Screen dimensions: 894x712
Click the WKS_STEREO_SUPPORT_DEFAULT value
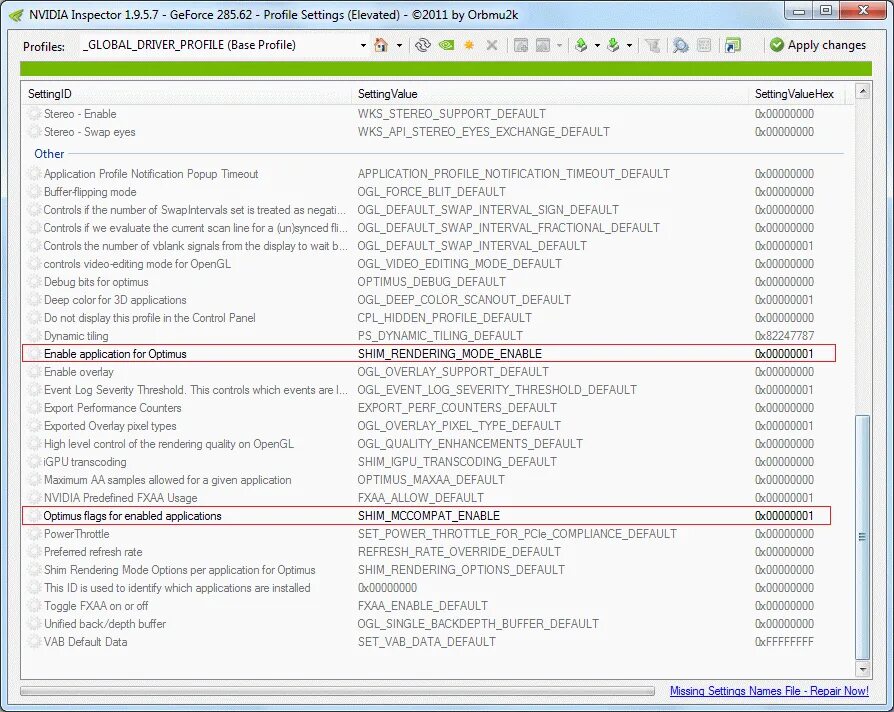point(452,114)
